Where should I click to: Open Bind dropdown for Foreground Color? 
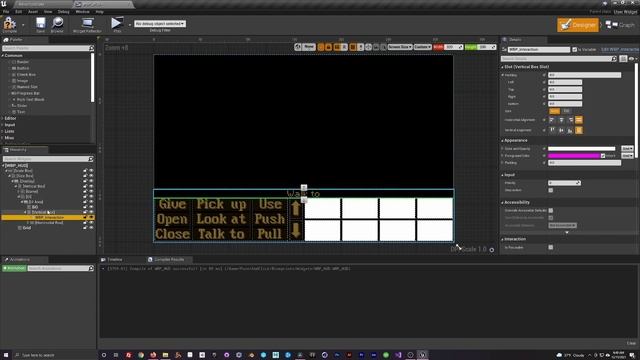[x=627, y=156]
